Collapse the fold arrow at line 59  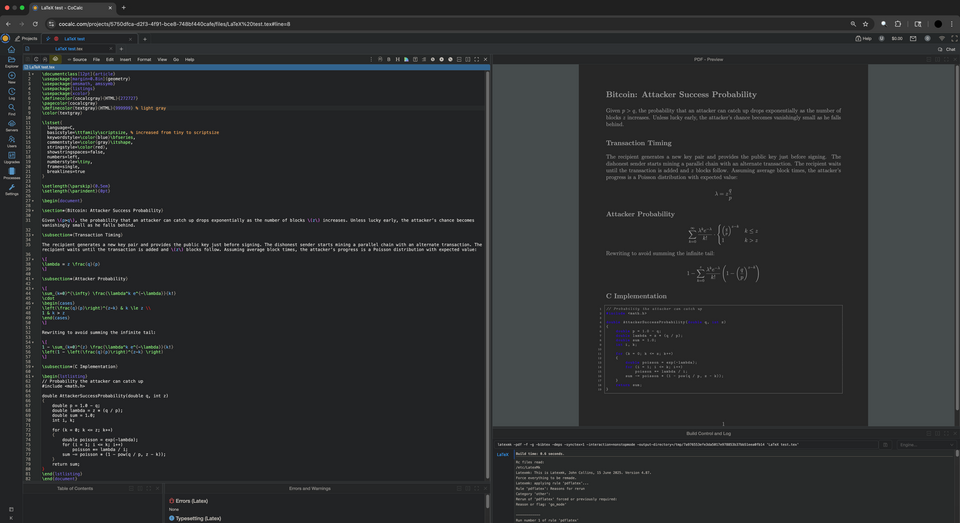pos(32,366)
